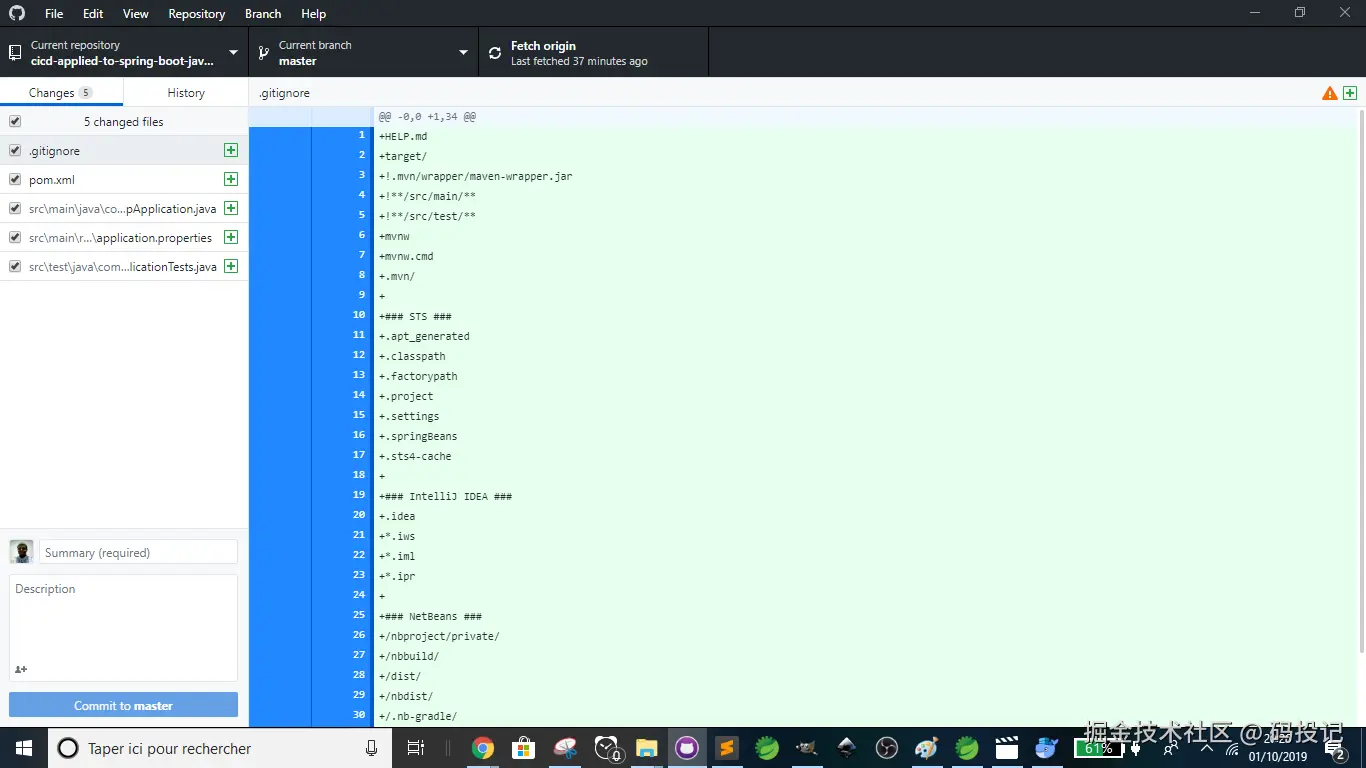The image size is (1366, 768).
Task: Click the added-status icon for pom.xml
Action: (x=231, y=179)
